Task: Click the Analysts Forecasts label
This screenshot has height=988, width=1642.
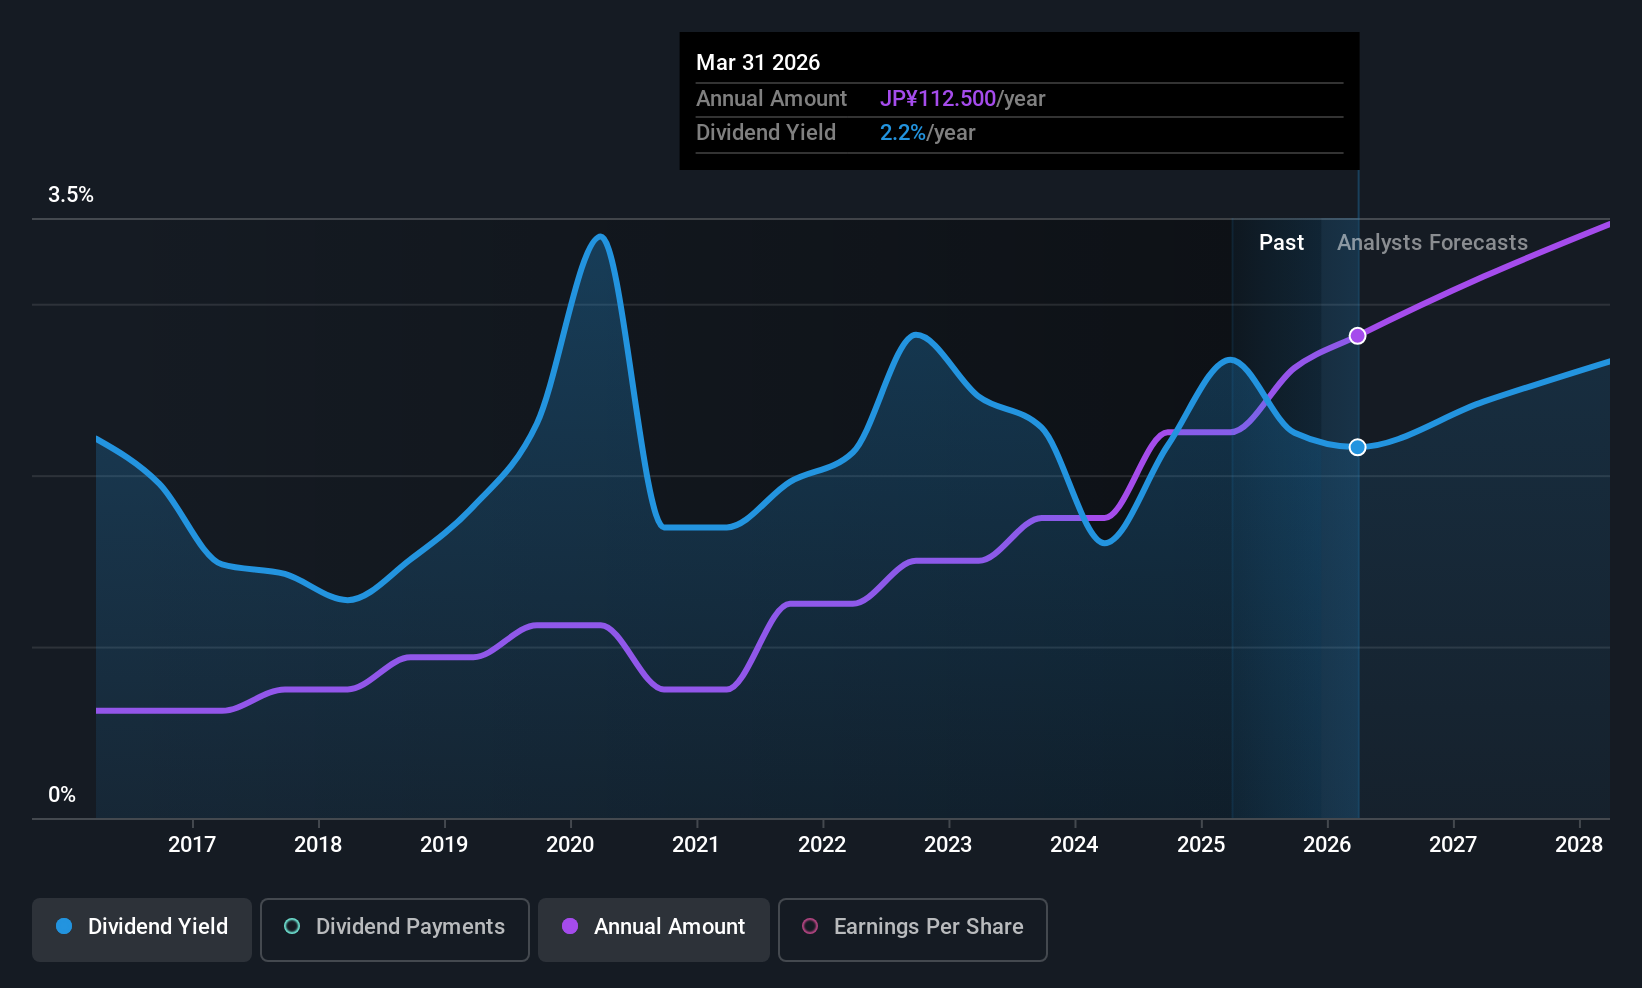Action: (x=1432, y=242)
